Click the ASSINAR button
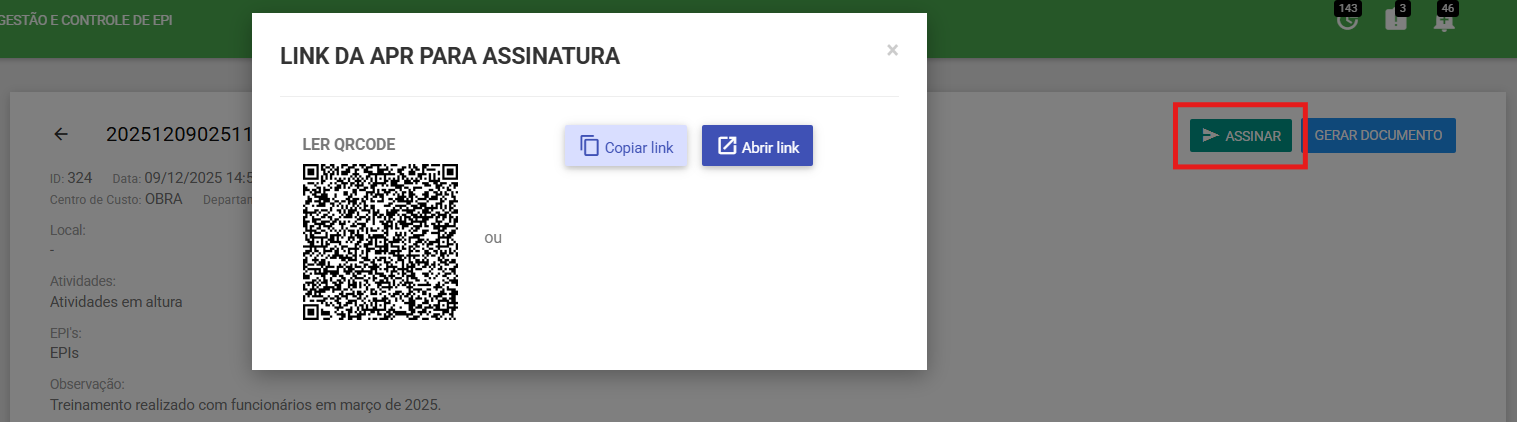The image size is (1517, 422). click(1241, 136)
